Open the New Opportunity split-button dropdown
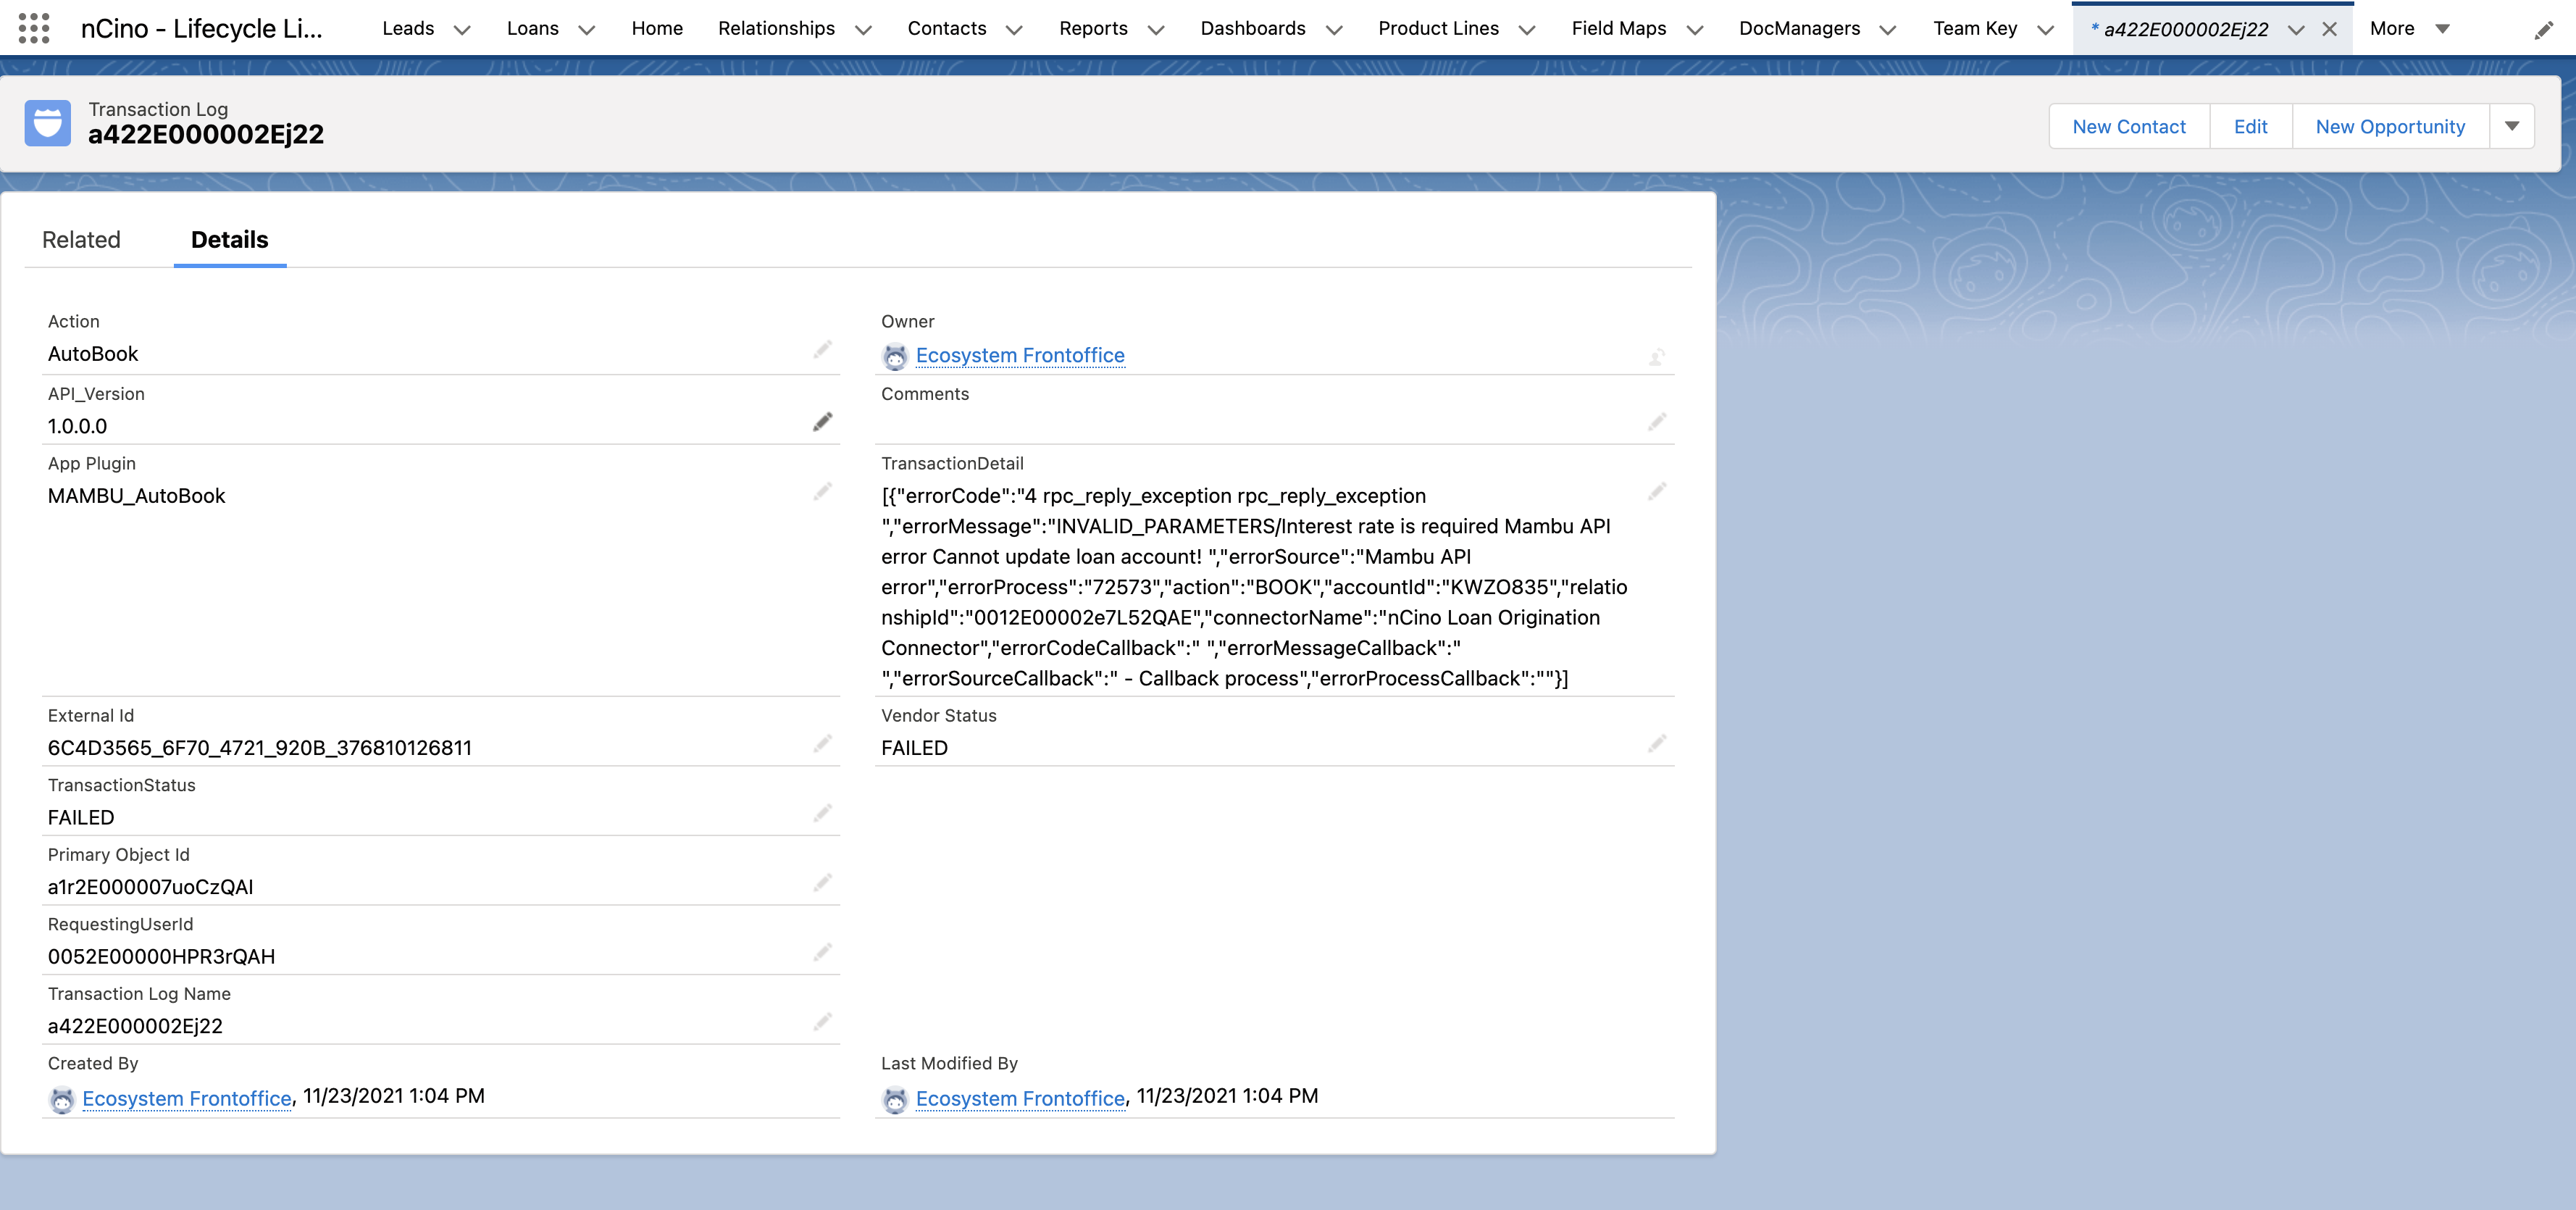 [2512, 126]
